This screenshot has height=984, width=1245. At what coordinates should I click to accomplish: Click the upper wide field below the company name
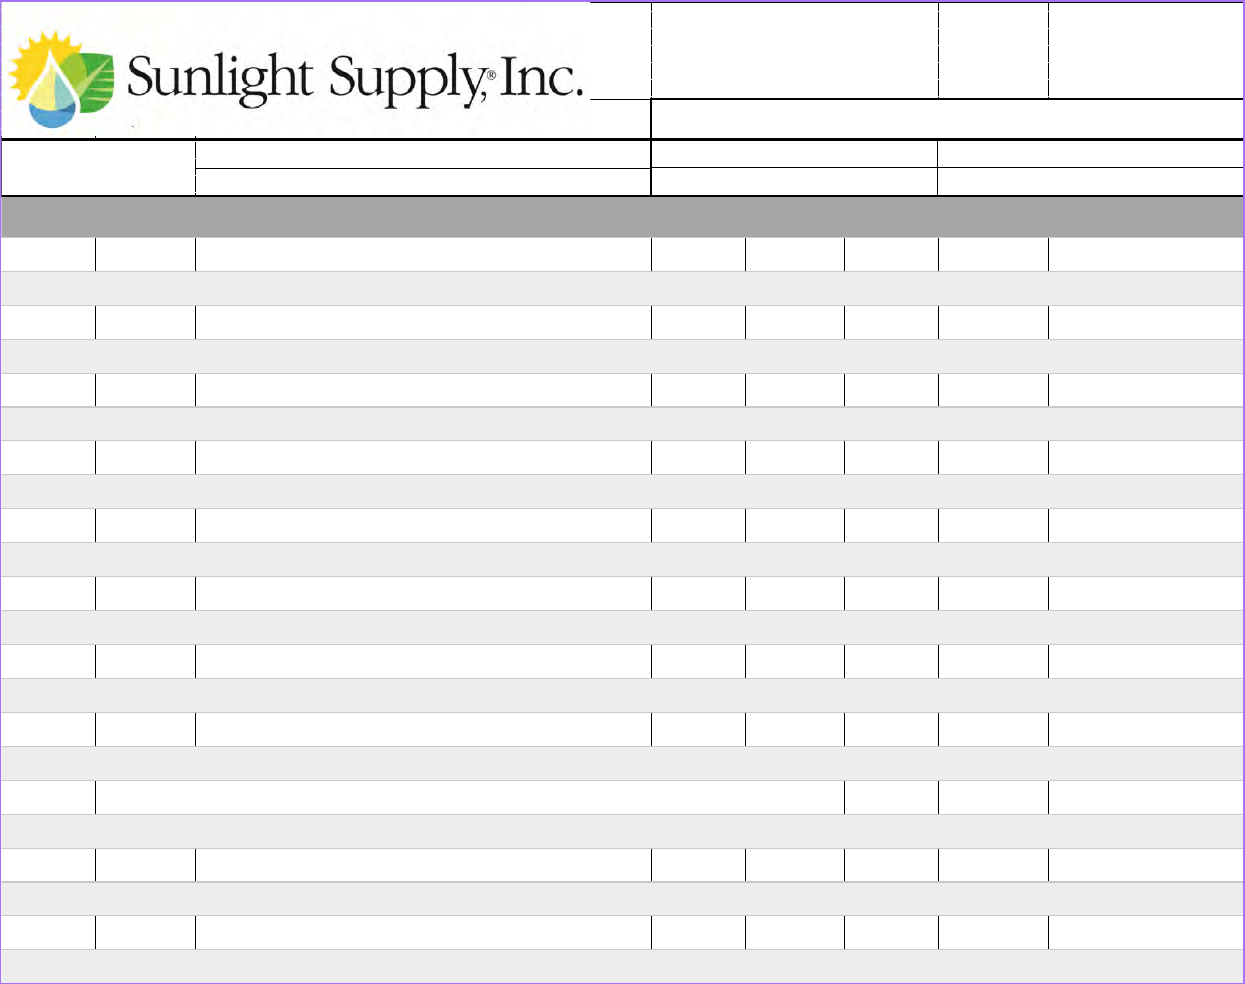422,154
